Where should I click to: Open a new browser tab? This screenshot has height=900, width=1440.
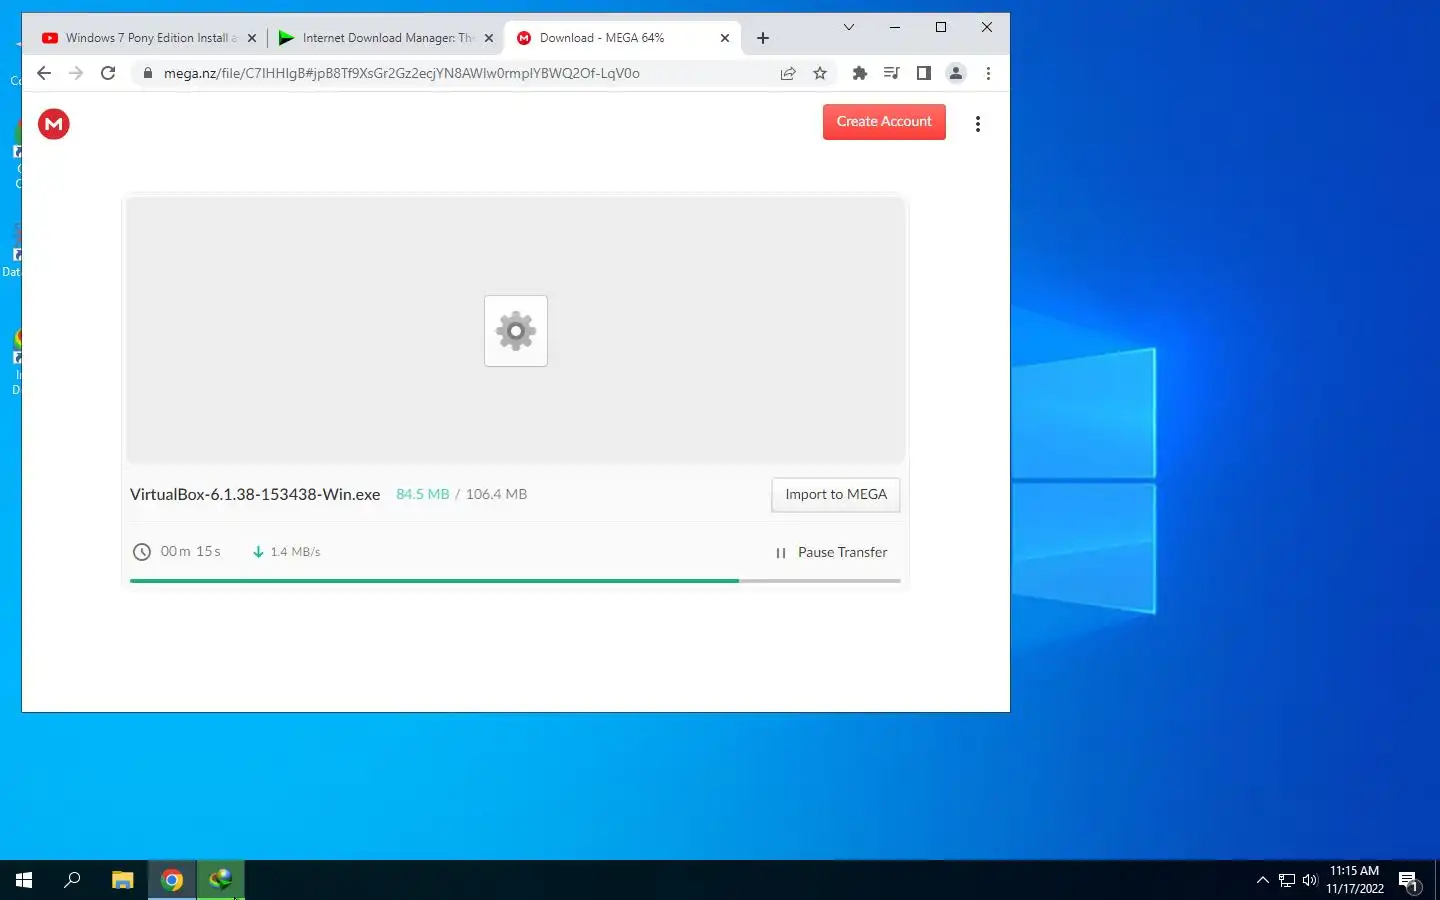click(x=763, y=38)
